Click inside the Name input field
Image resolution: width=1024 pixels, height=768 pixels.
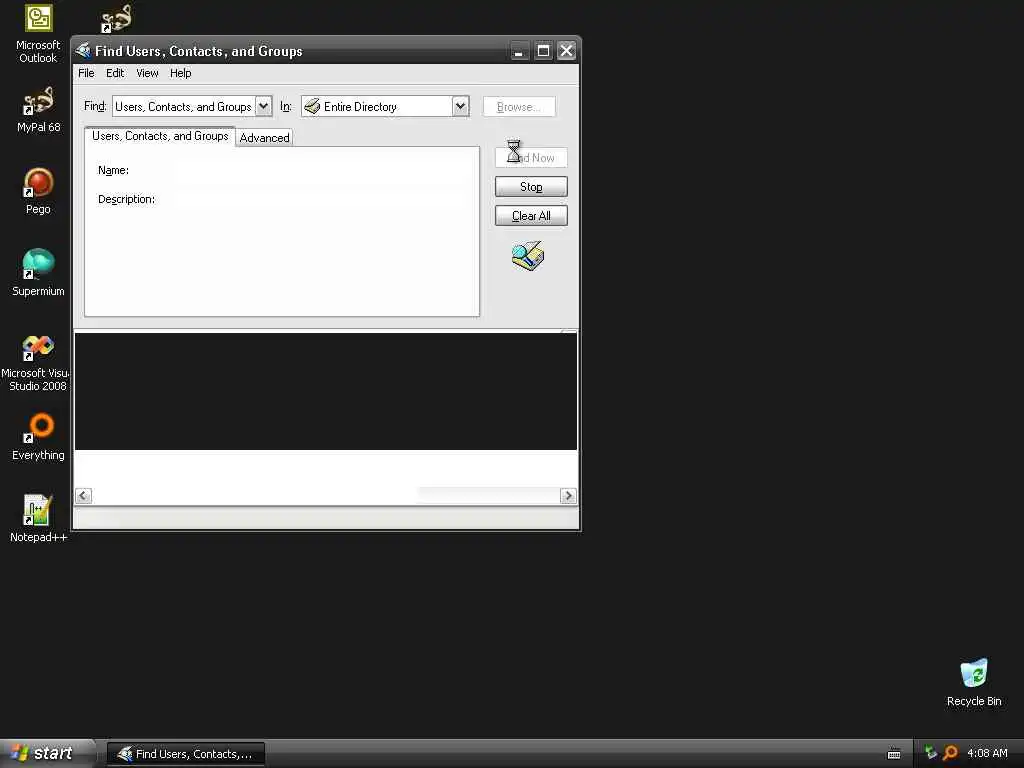320,170
